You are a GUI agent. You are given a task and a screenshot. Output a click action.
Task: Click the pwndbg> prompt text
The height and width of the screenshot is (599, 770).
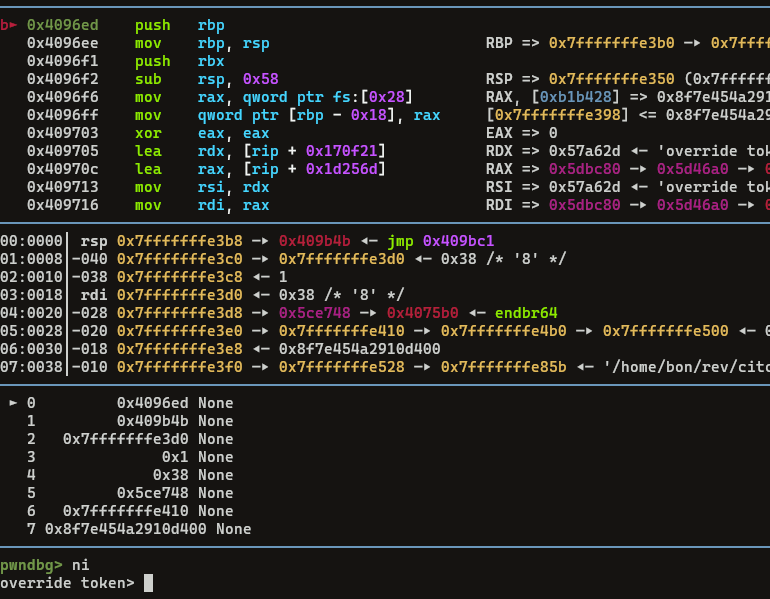31,565
